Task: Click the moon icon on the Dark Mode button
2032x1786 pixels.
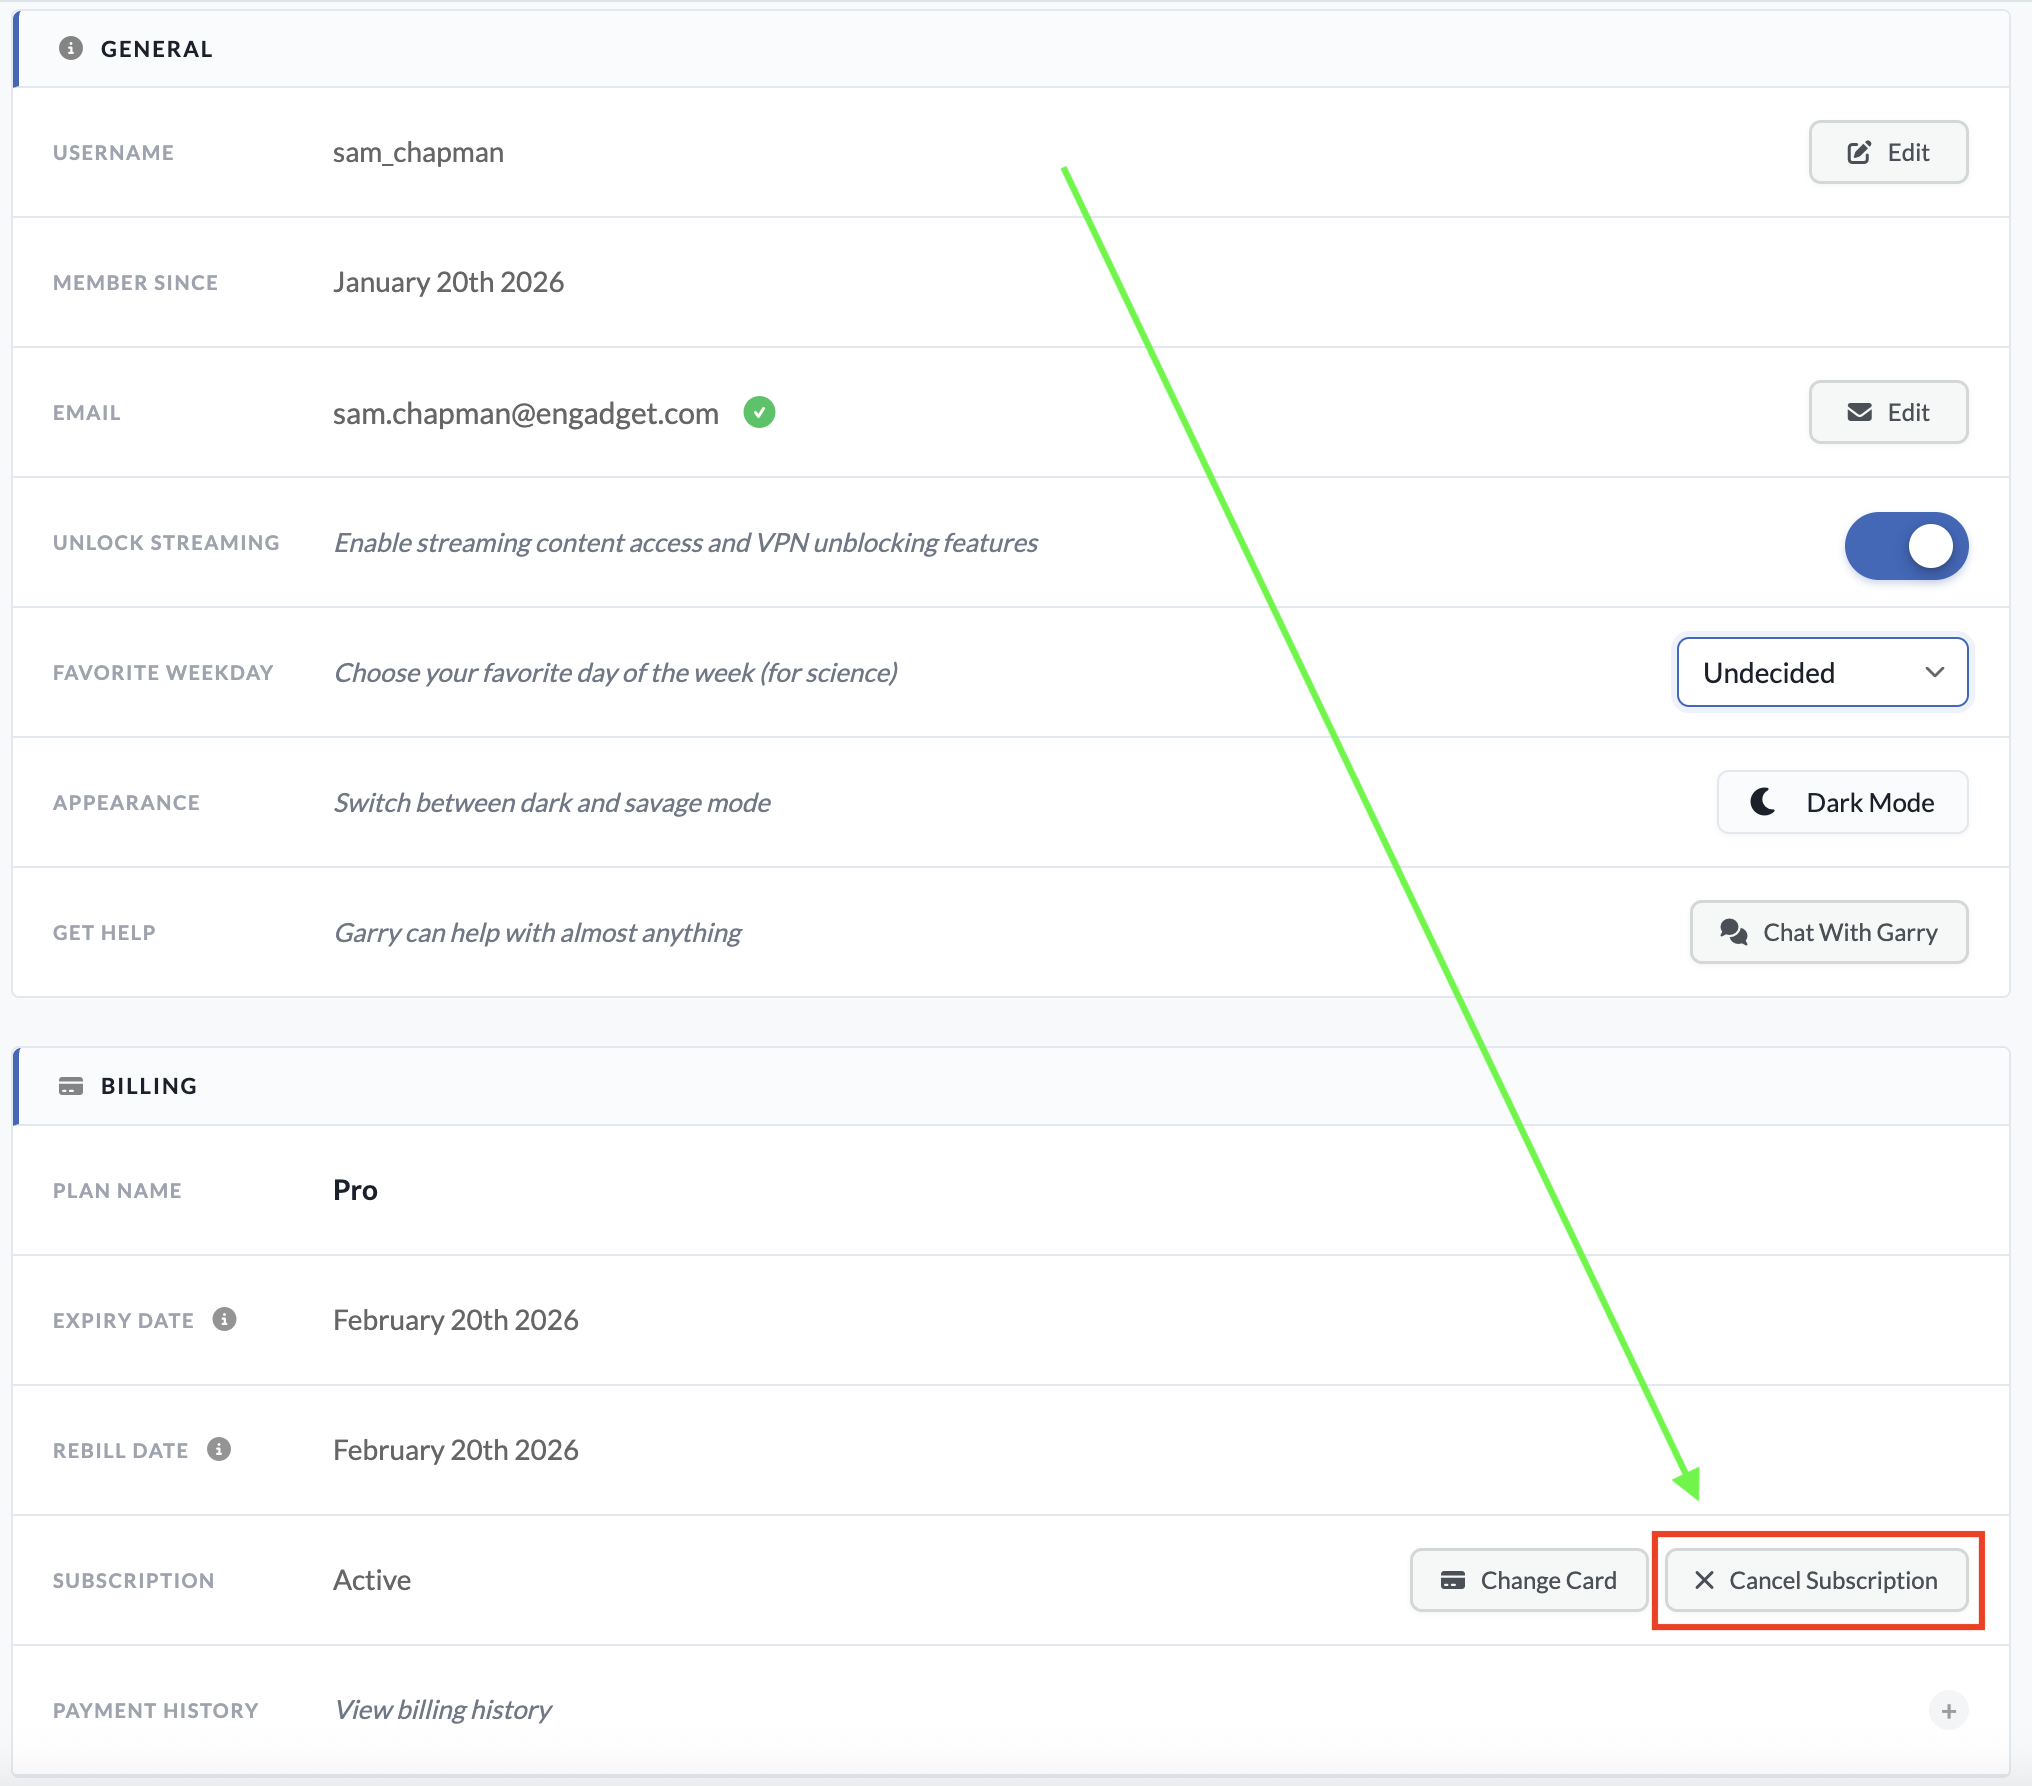Action: [x=1761, y=802]
